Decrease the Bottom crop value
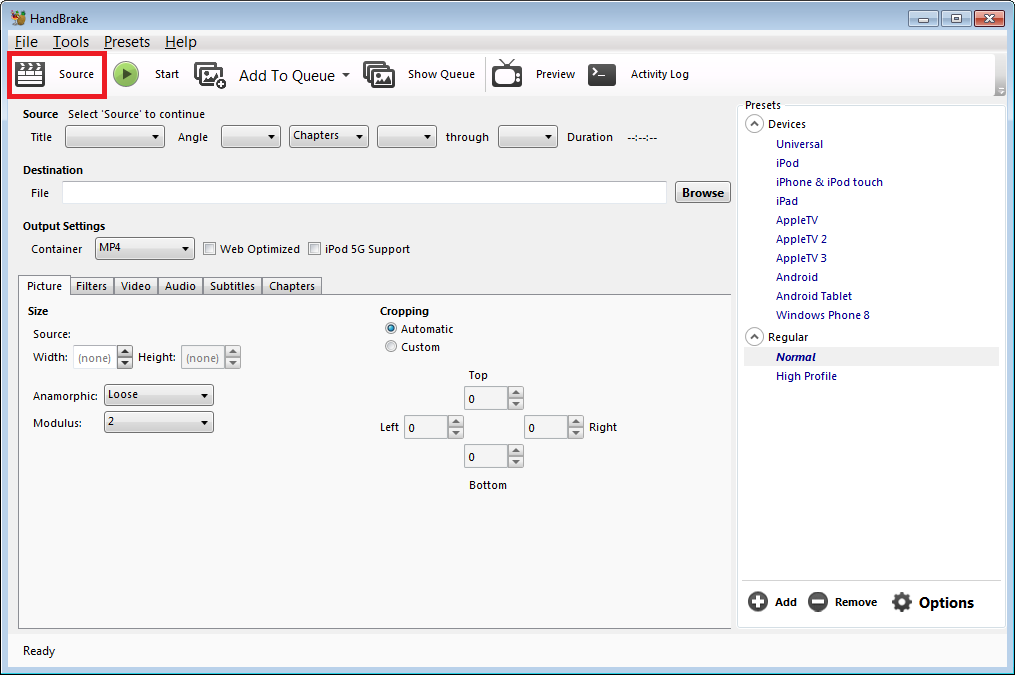The height and width of the screenshot is (675, 1015). [515, 462]
